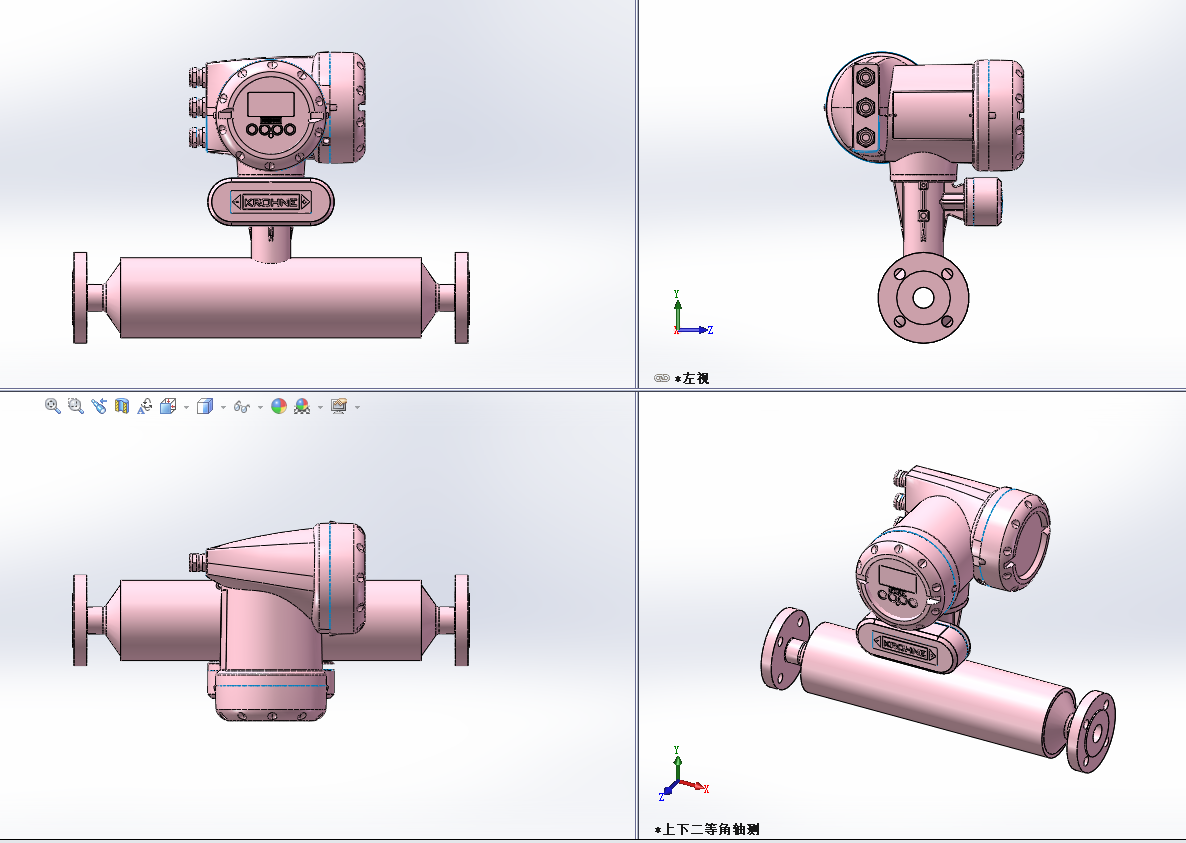The image size is (1186, 843).
Task: Click the Hide/Show Items glasses icon
Action: click(241, 407)
